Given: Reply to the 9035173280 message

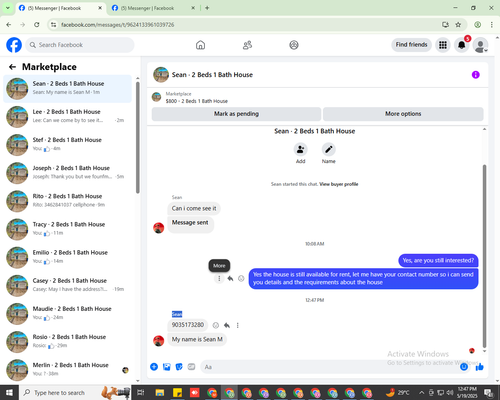Looking at the screenshot, I should click(x=227, y=325).
